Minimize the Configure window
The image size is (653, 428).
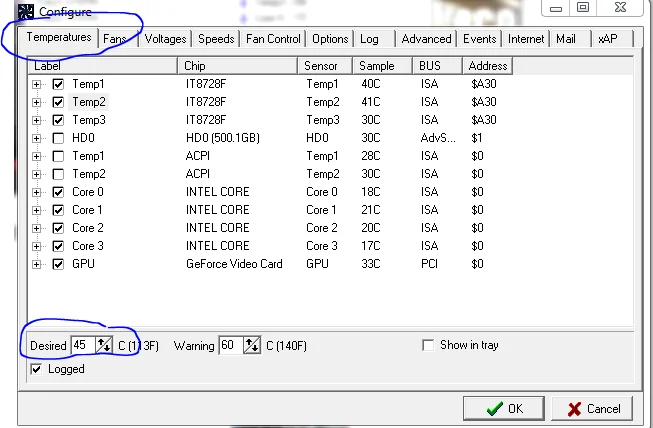click(556, 8)
